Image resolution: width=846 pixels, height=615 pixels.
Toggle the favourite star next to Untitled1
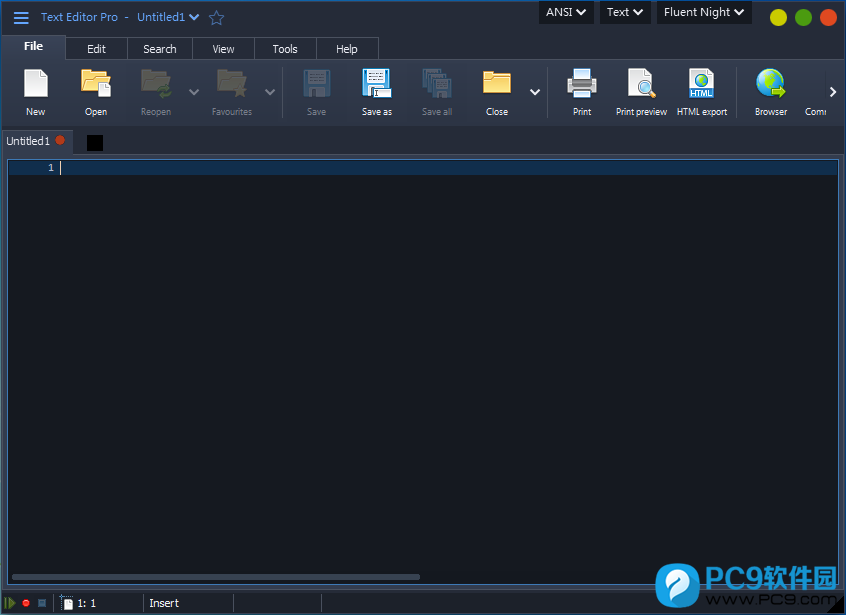(x=216, y=17)
